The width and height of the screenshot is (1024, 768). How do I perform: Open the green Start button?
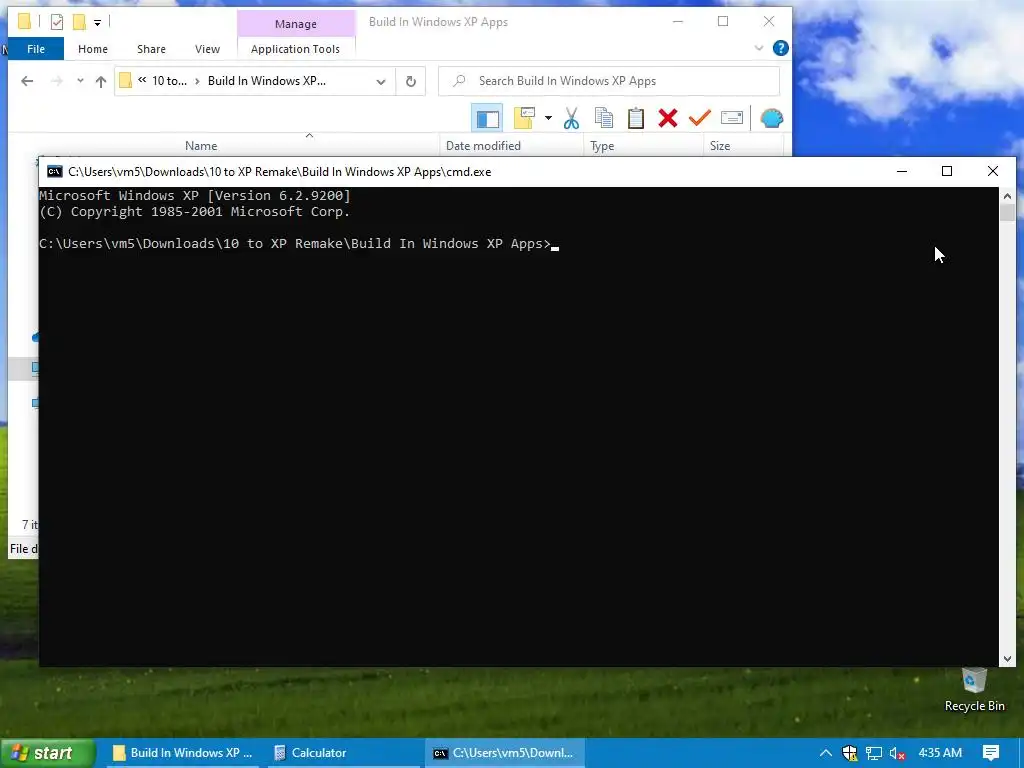[48, 753]
